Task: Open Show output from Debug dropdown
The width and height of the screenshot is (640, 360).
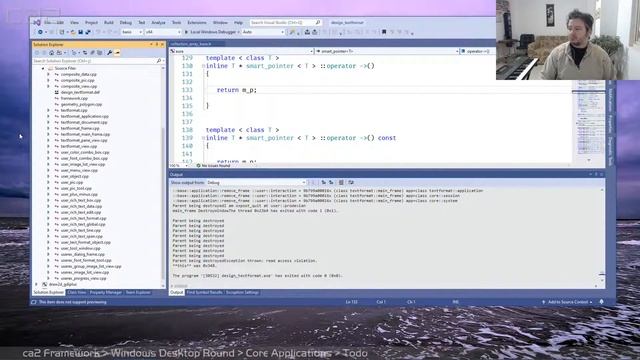Action: click(256, 182)
